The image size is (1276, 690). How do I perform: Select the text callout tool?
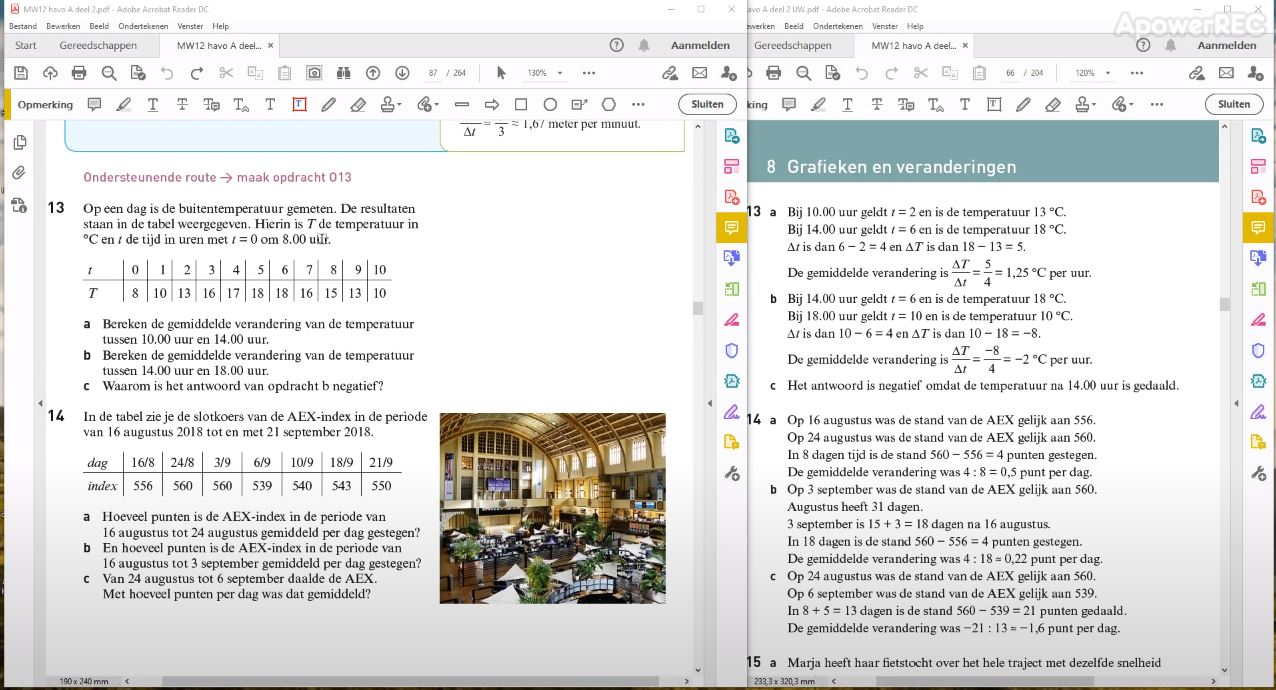pyautogui.click(x=578, y=104)
